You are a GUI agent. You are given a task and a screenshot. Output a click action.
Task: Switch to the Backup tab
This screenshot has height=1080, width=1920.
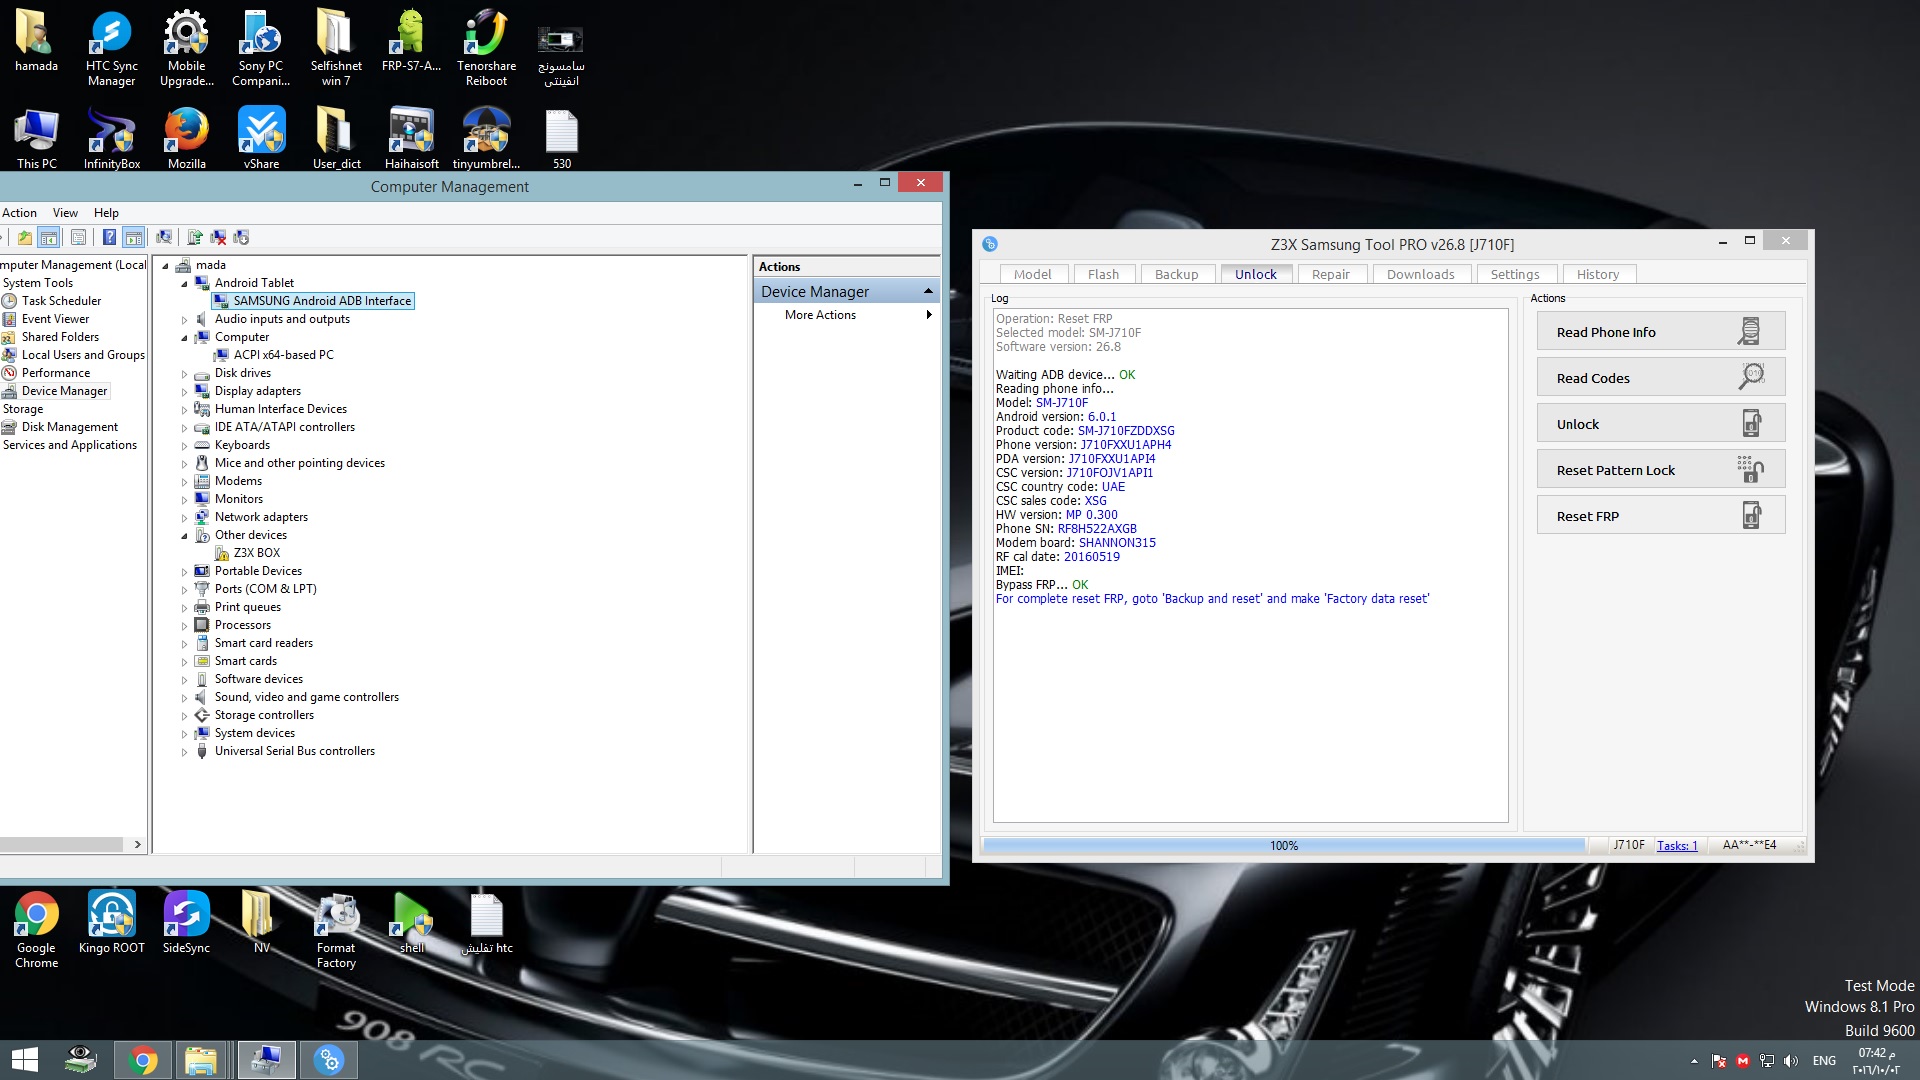1176,274
